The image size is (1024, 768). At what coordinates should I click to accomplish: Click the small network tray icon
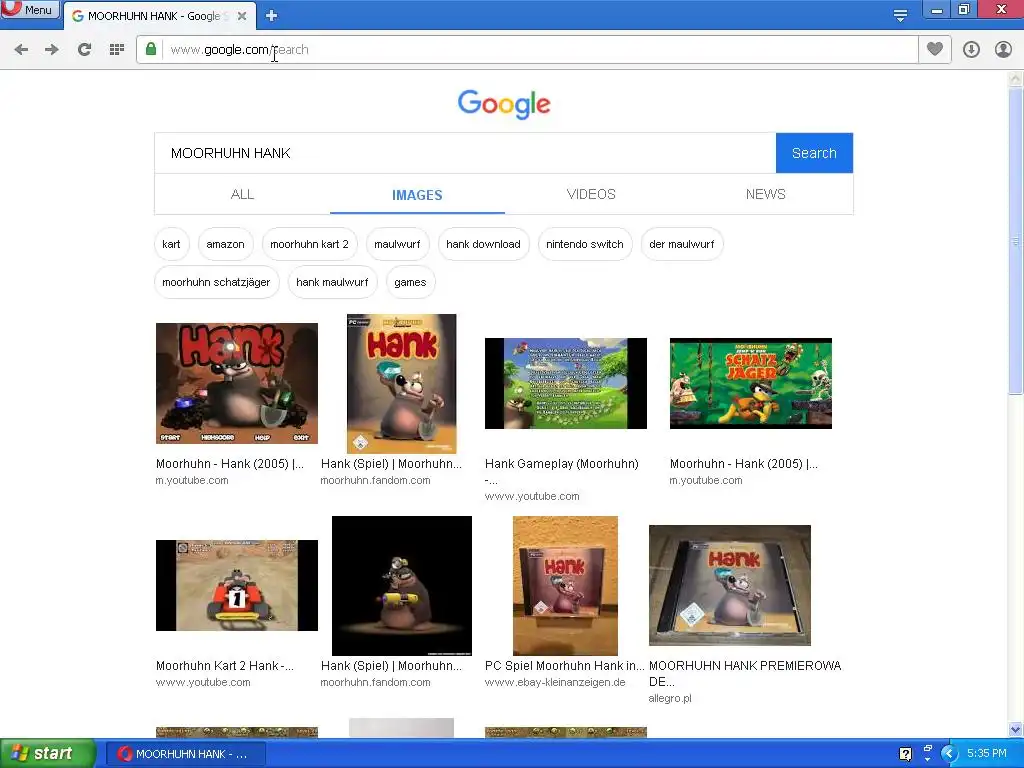[x=927, y=748]
